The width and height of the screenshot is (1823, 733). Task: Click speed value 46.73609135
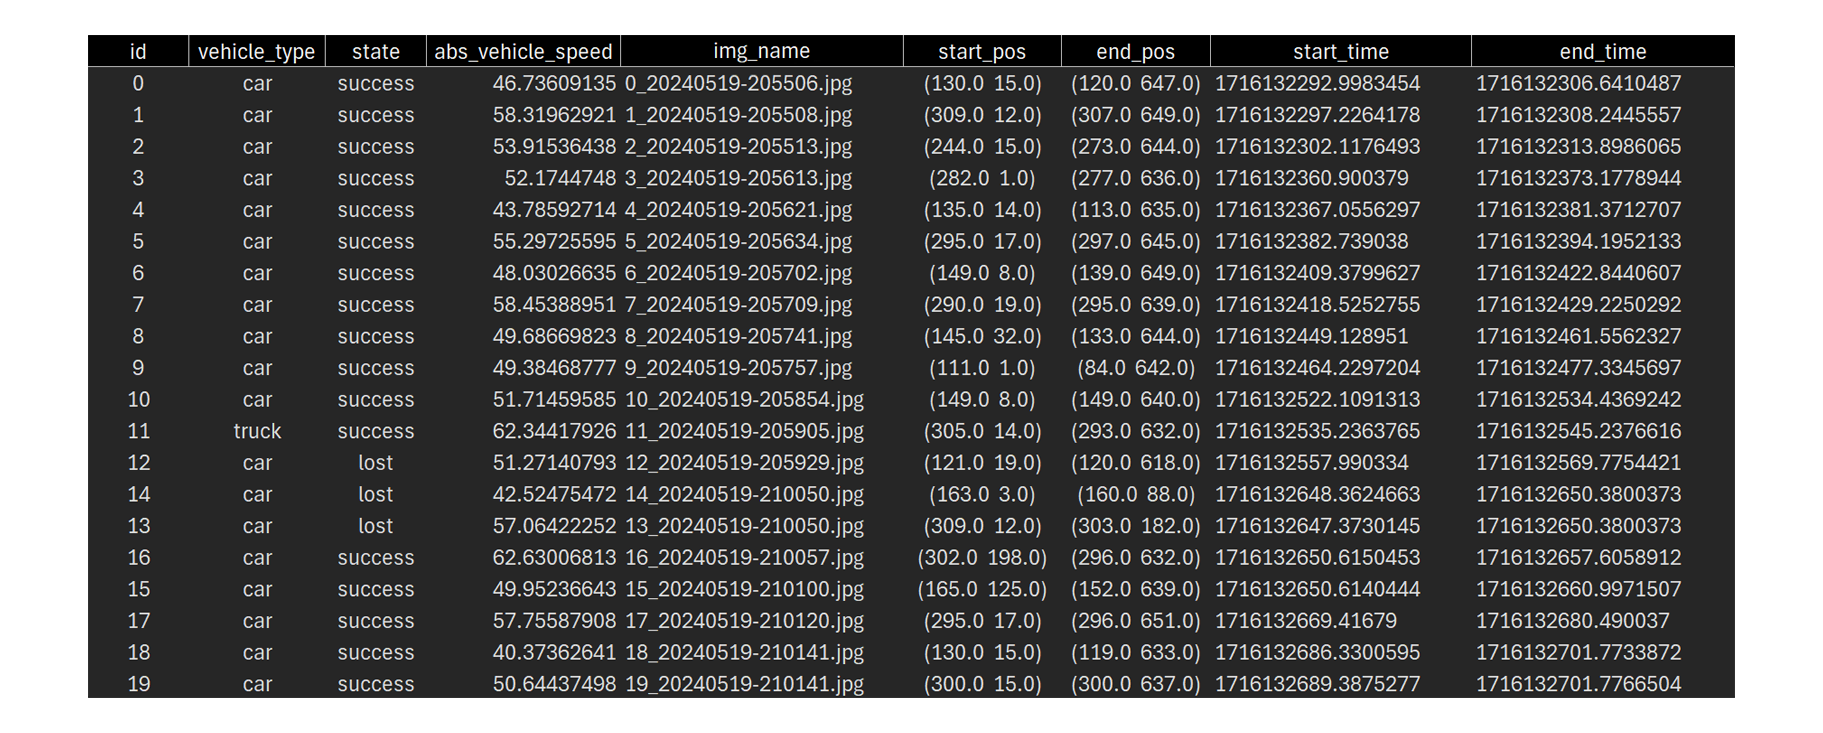[x=554, y=83]
